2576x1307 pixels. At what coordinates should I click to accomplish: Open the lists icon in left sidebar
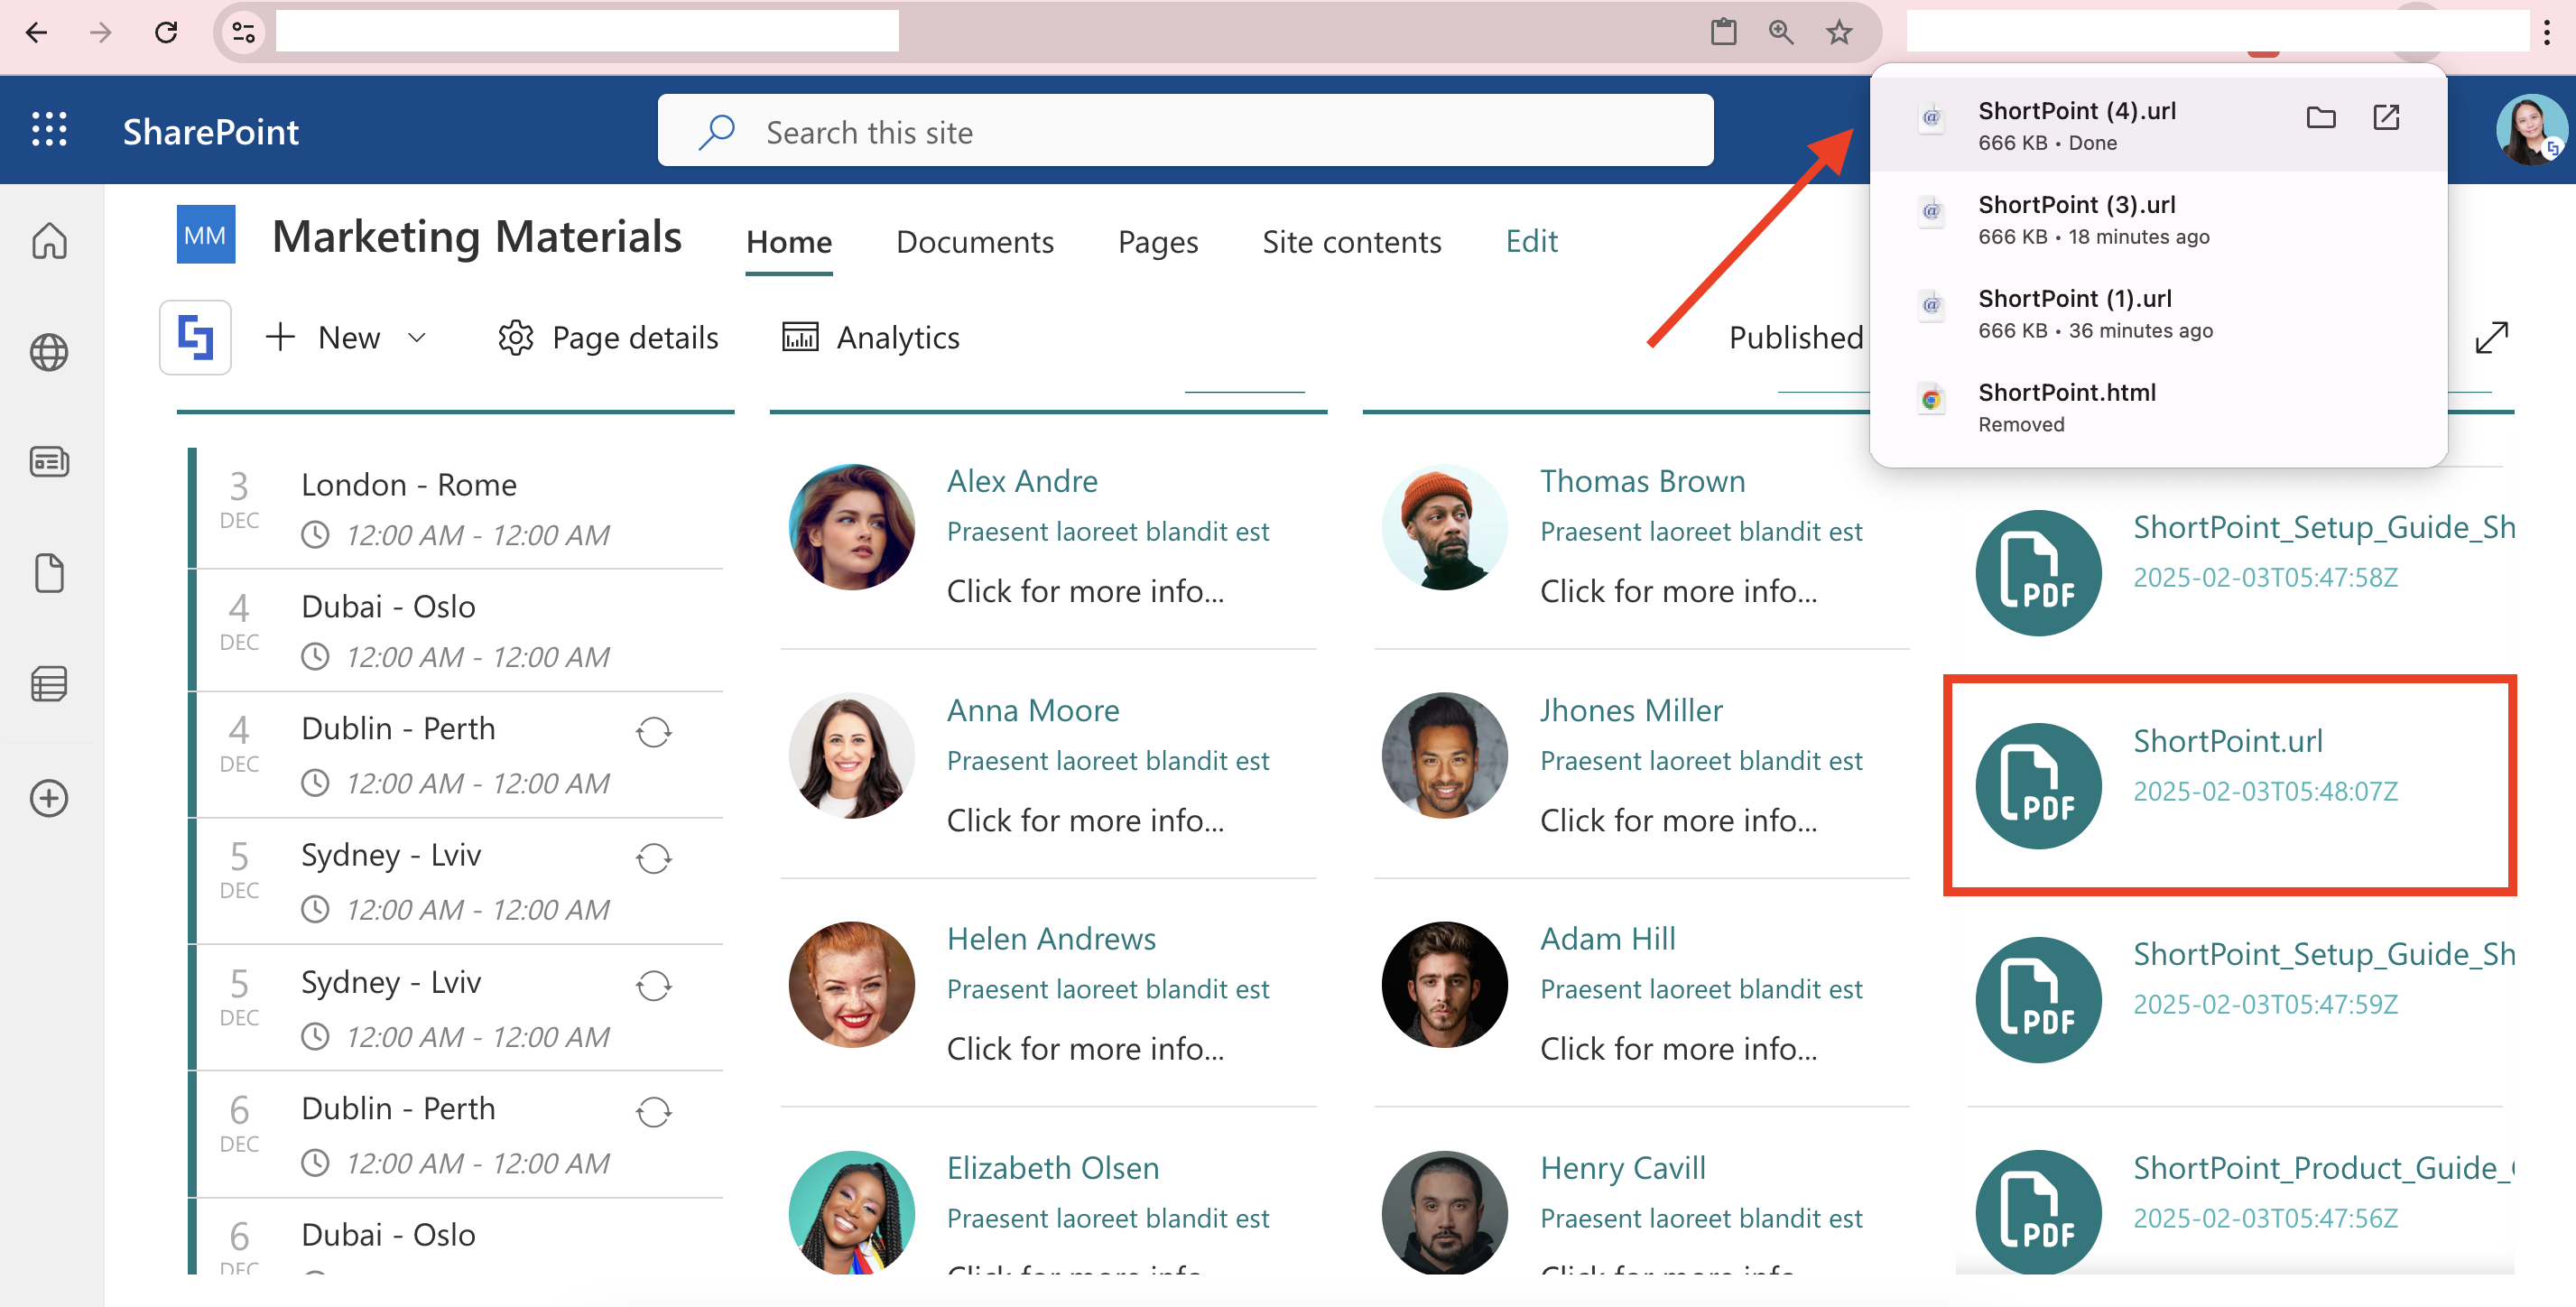(x=49, y=685)
